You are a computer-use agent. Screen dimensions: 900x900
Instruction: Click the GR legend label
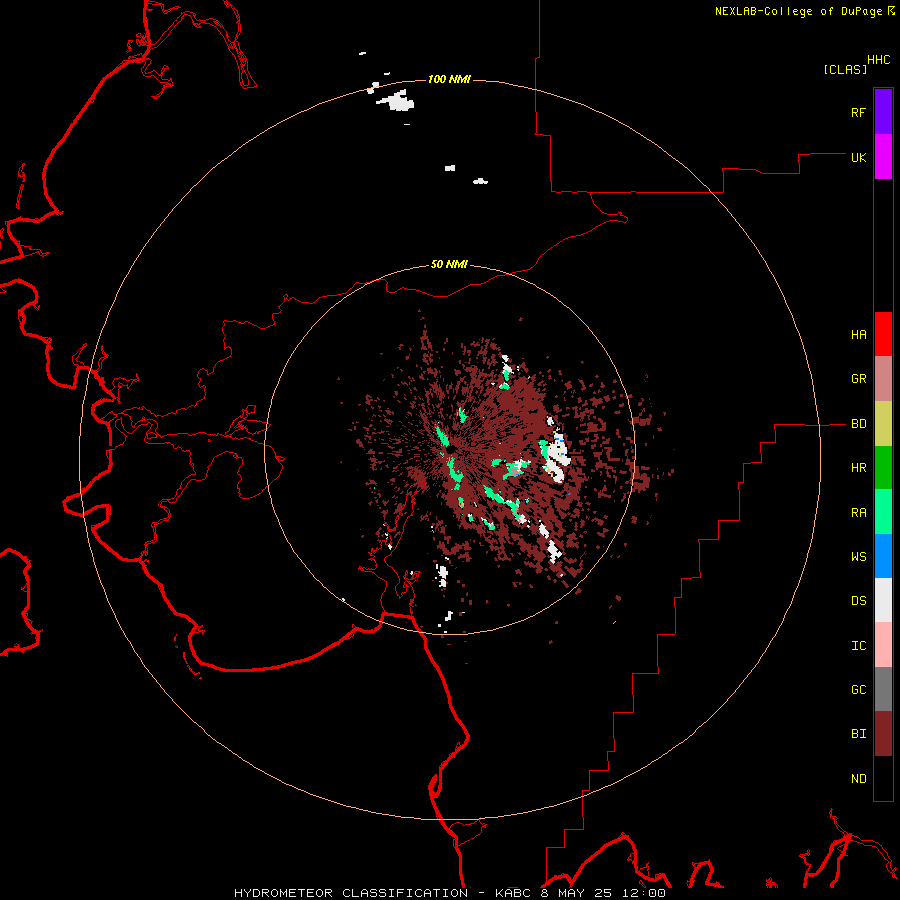point(858,379)
